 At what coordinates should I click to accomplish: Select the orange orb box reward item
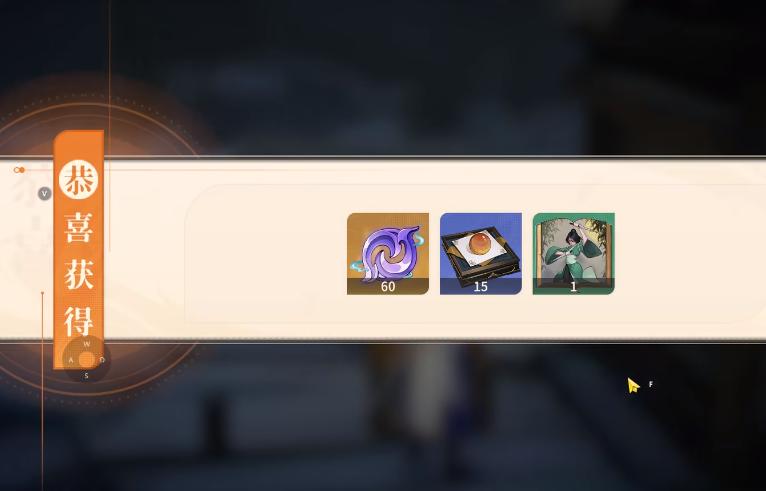(481, 254)
